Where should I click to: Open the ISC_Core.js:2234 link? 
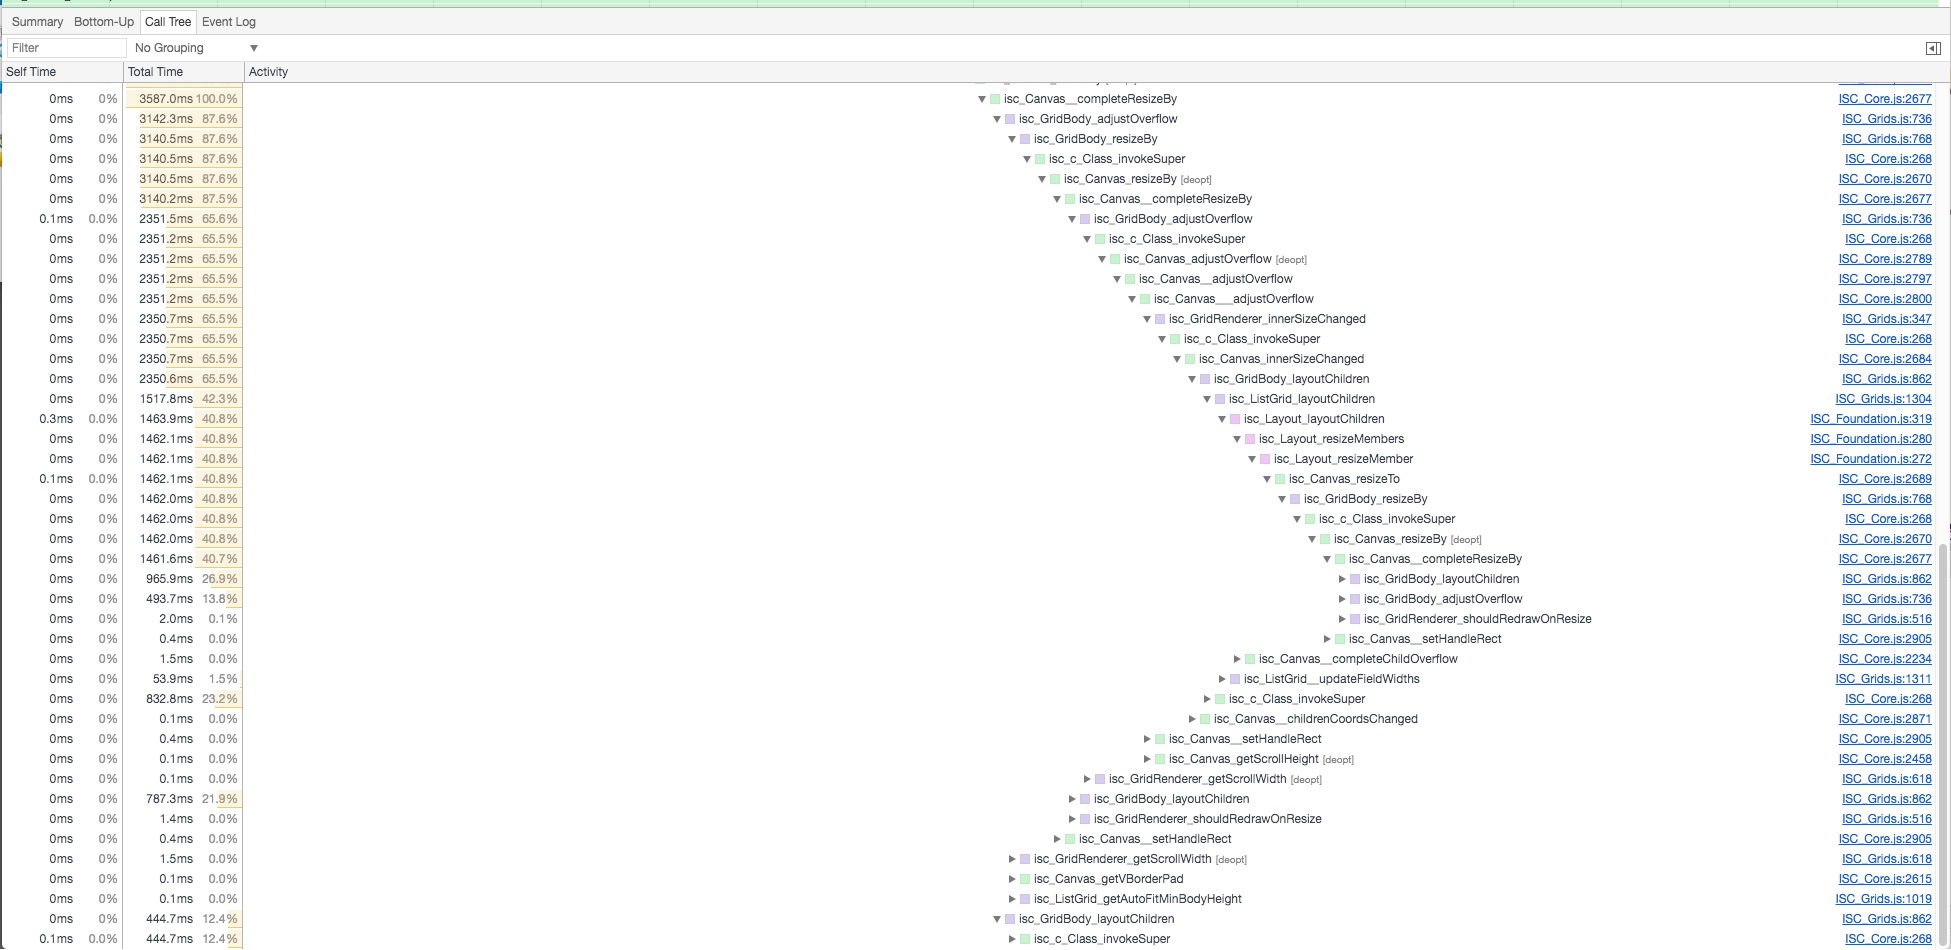pos(1884,659)
